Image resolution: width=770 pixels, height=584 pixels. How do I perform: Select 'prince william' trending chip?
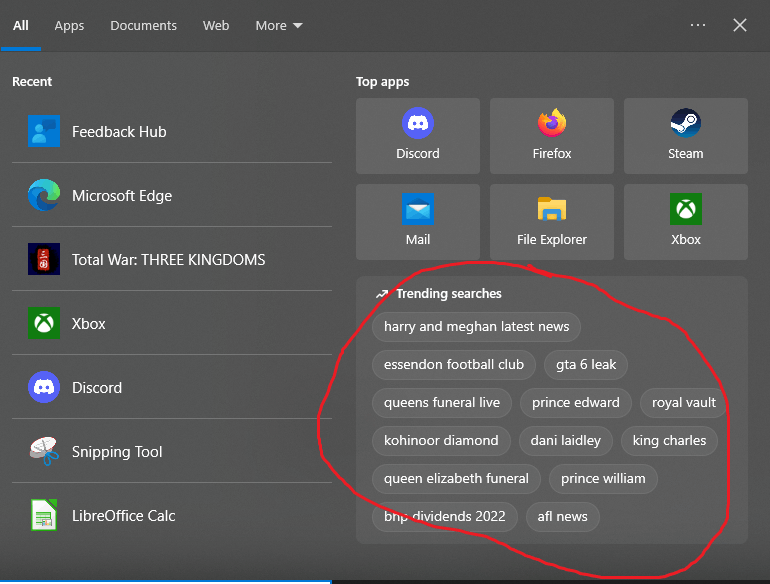pyautogui.click(x=603, y=479)
